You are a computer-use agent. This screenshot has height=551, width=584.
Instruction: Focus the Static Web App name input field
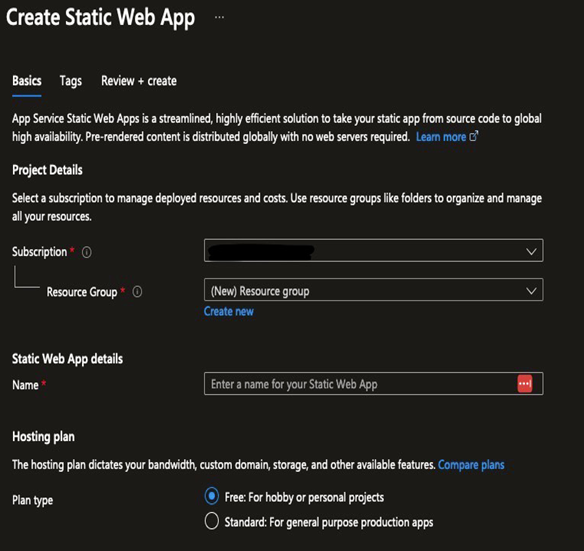pyautogui.click(x=374, y=384)
